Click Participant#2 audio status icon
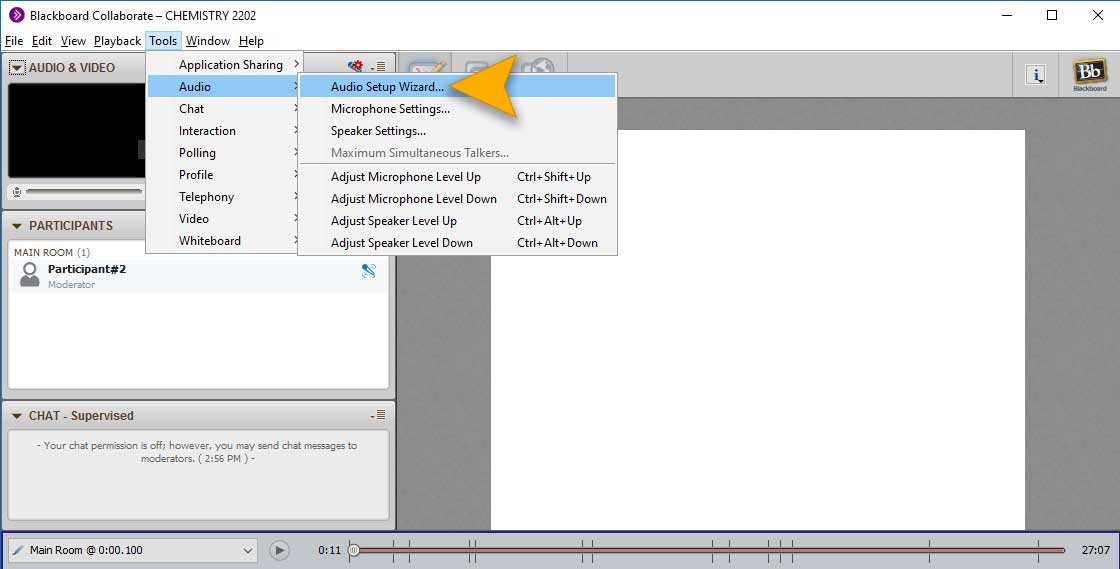This screenshot has height=569, width=1120. (x=369, y=271)
